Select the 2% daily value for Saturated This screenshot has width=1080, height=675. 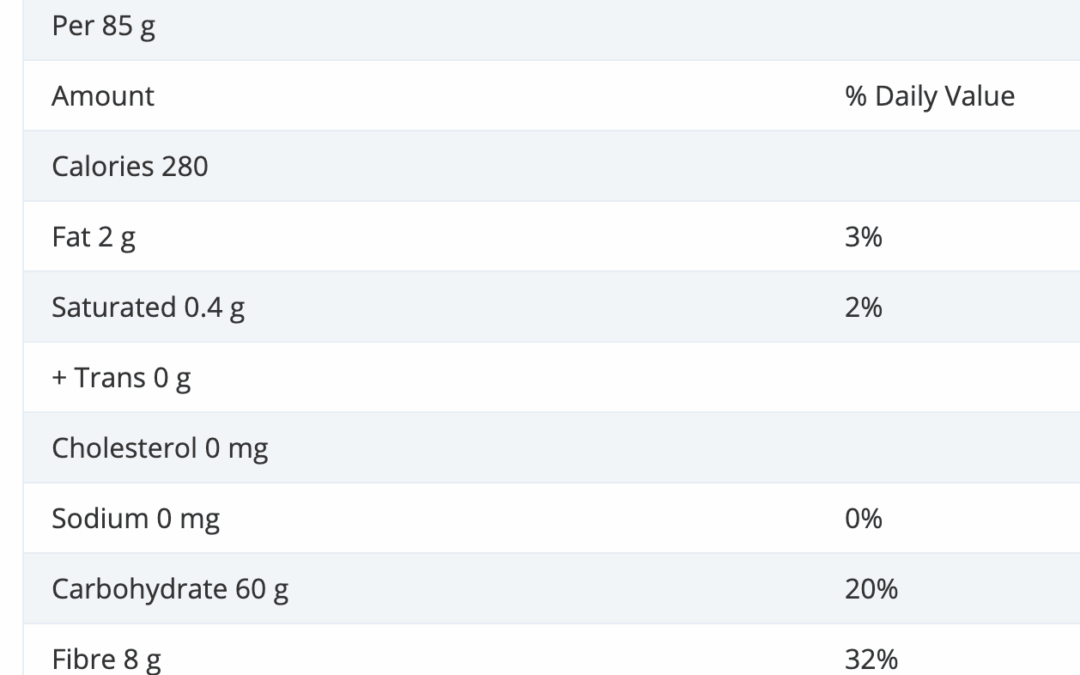click(x=863, y=307)
